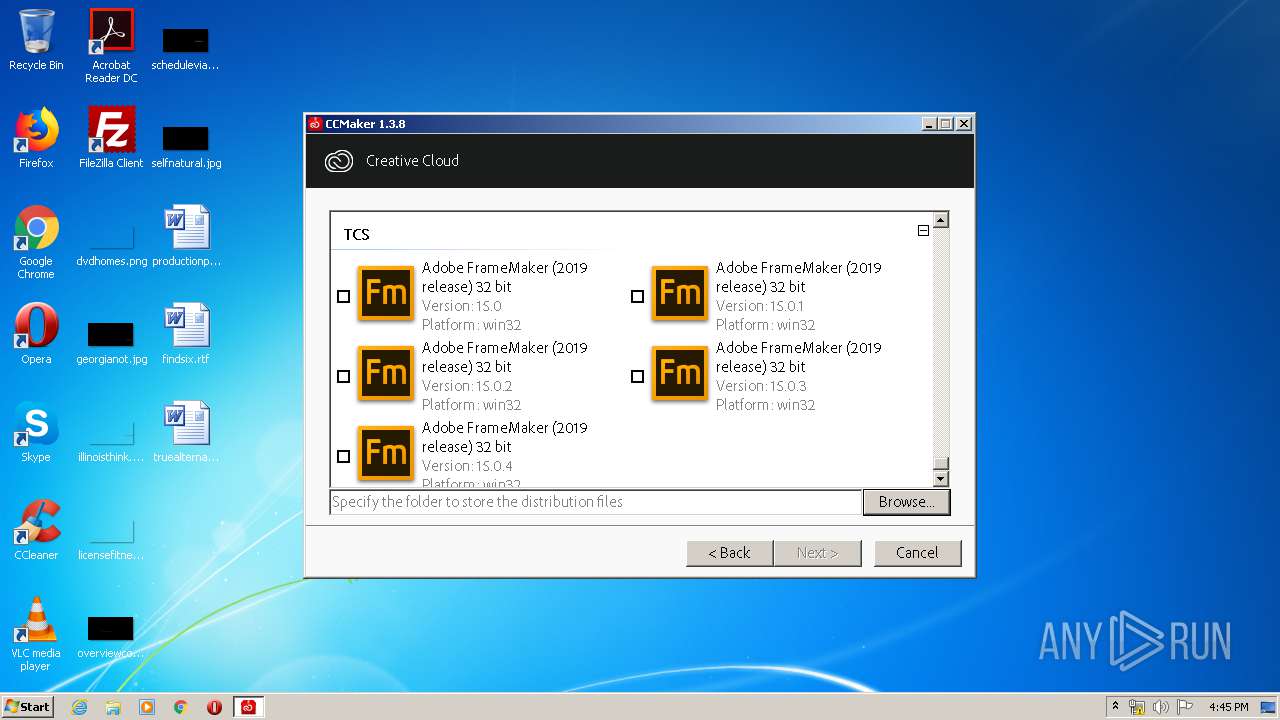Select productionp... Word document on desktop

tap(186, 236)
